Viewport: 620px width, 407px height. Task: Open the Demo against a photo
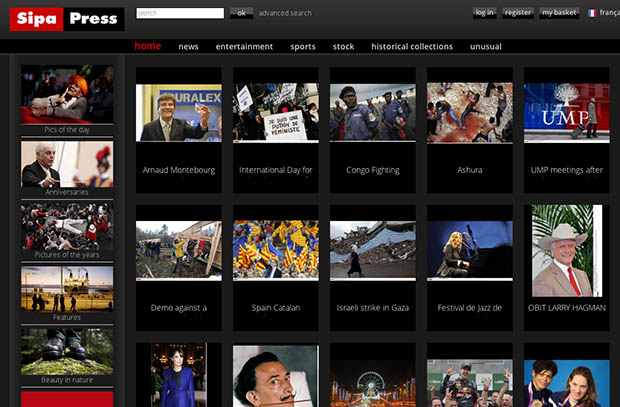click(179, 251)
